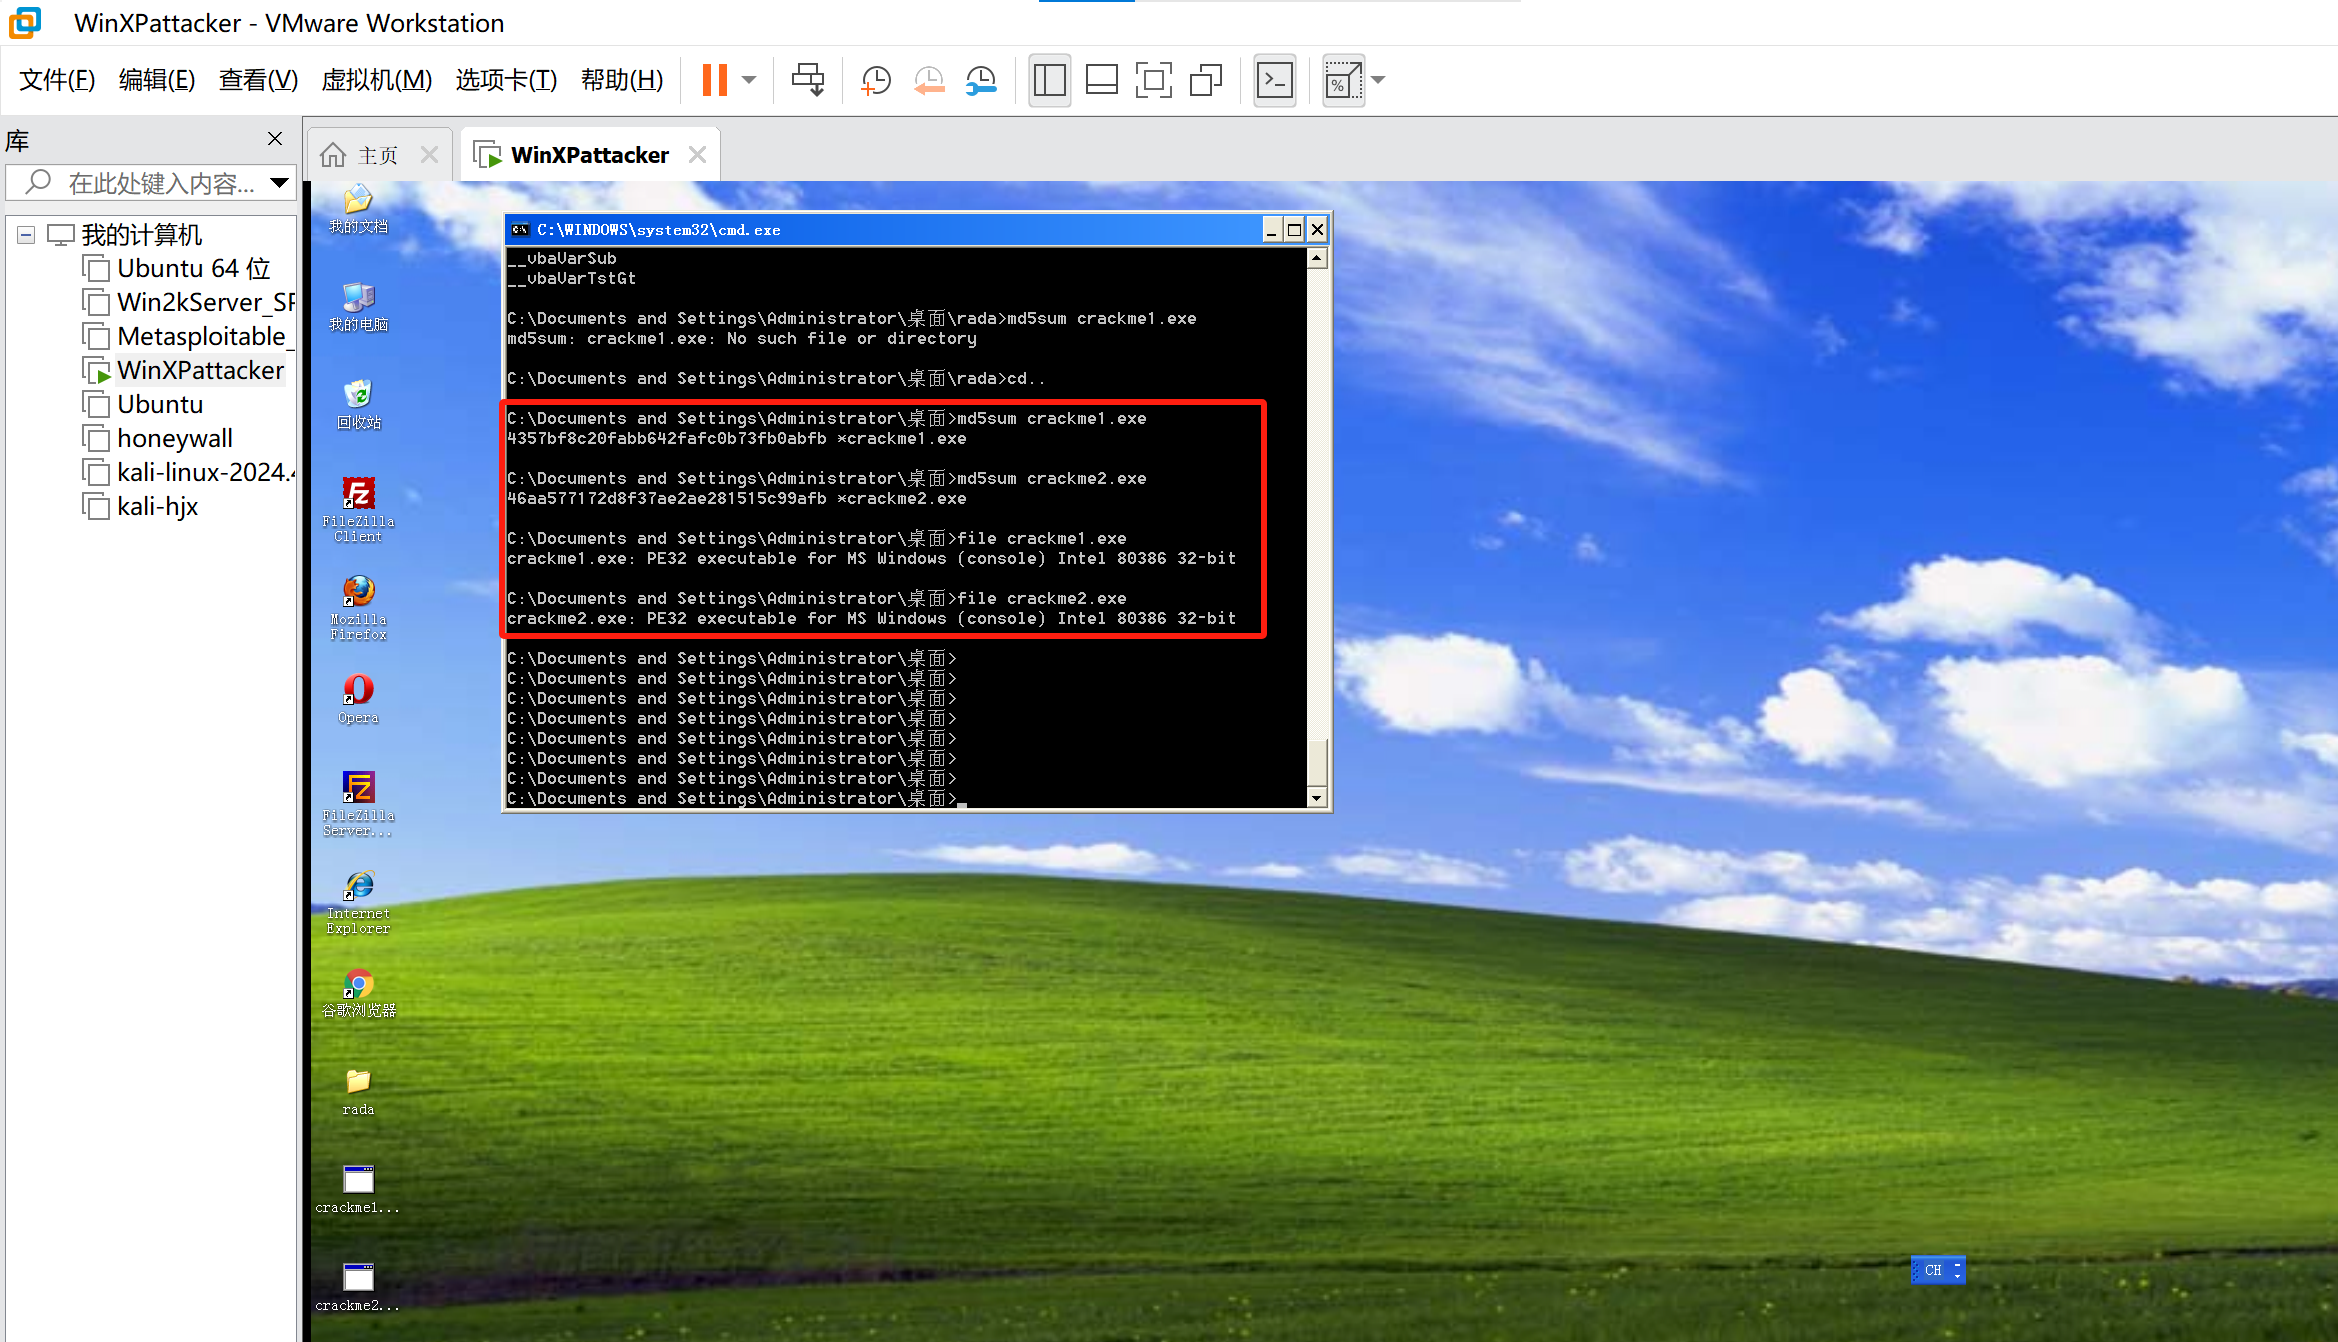The height and width of the screenshot is (1342, 2338).
Task: Open the console view icon
Action: click(x=1275, y=80)
